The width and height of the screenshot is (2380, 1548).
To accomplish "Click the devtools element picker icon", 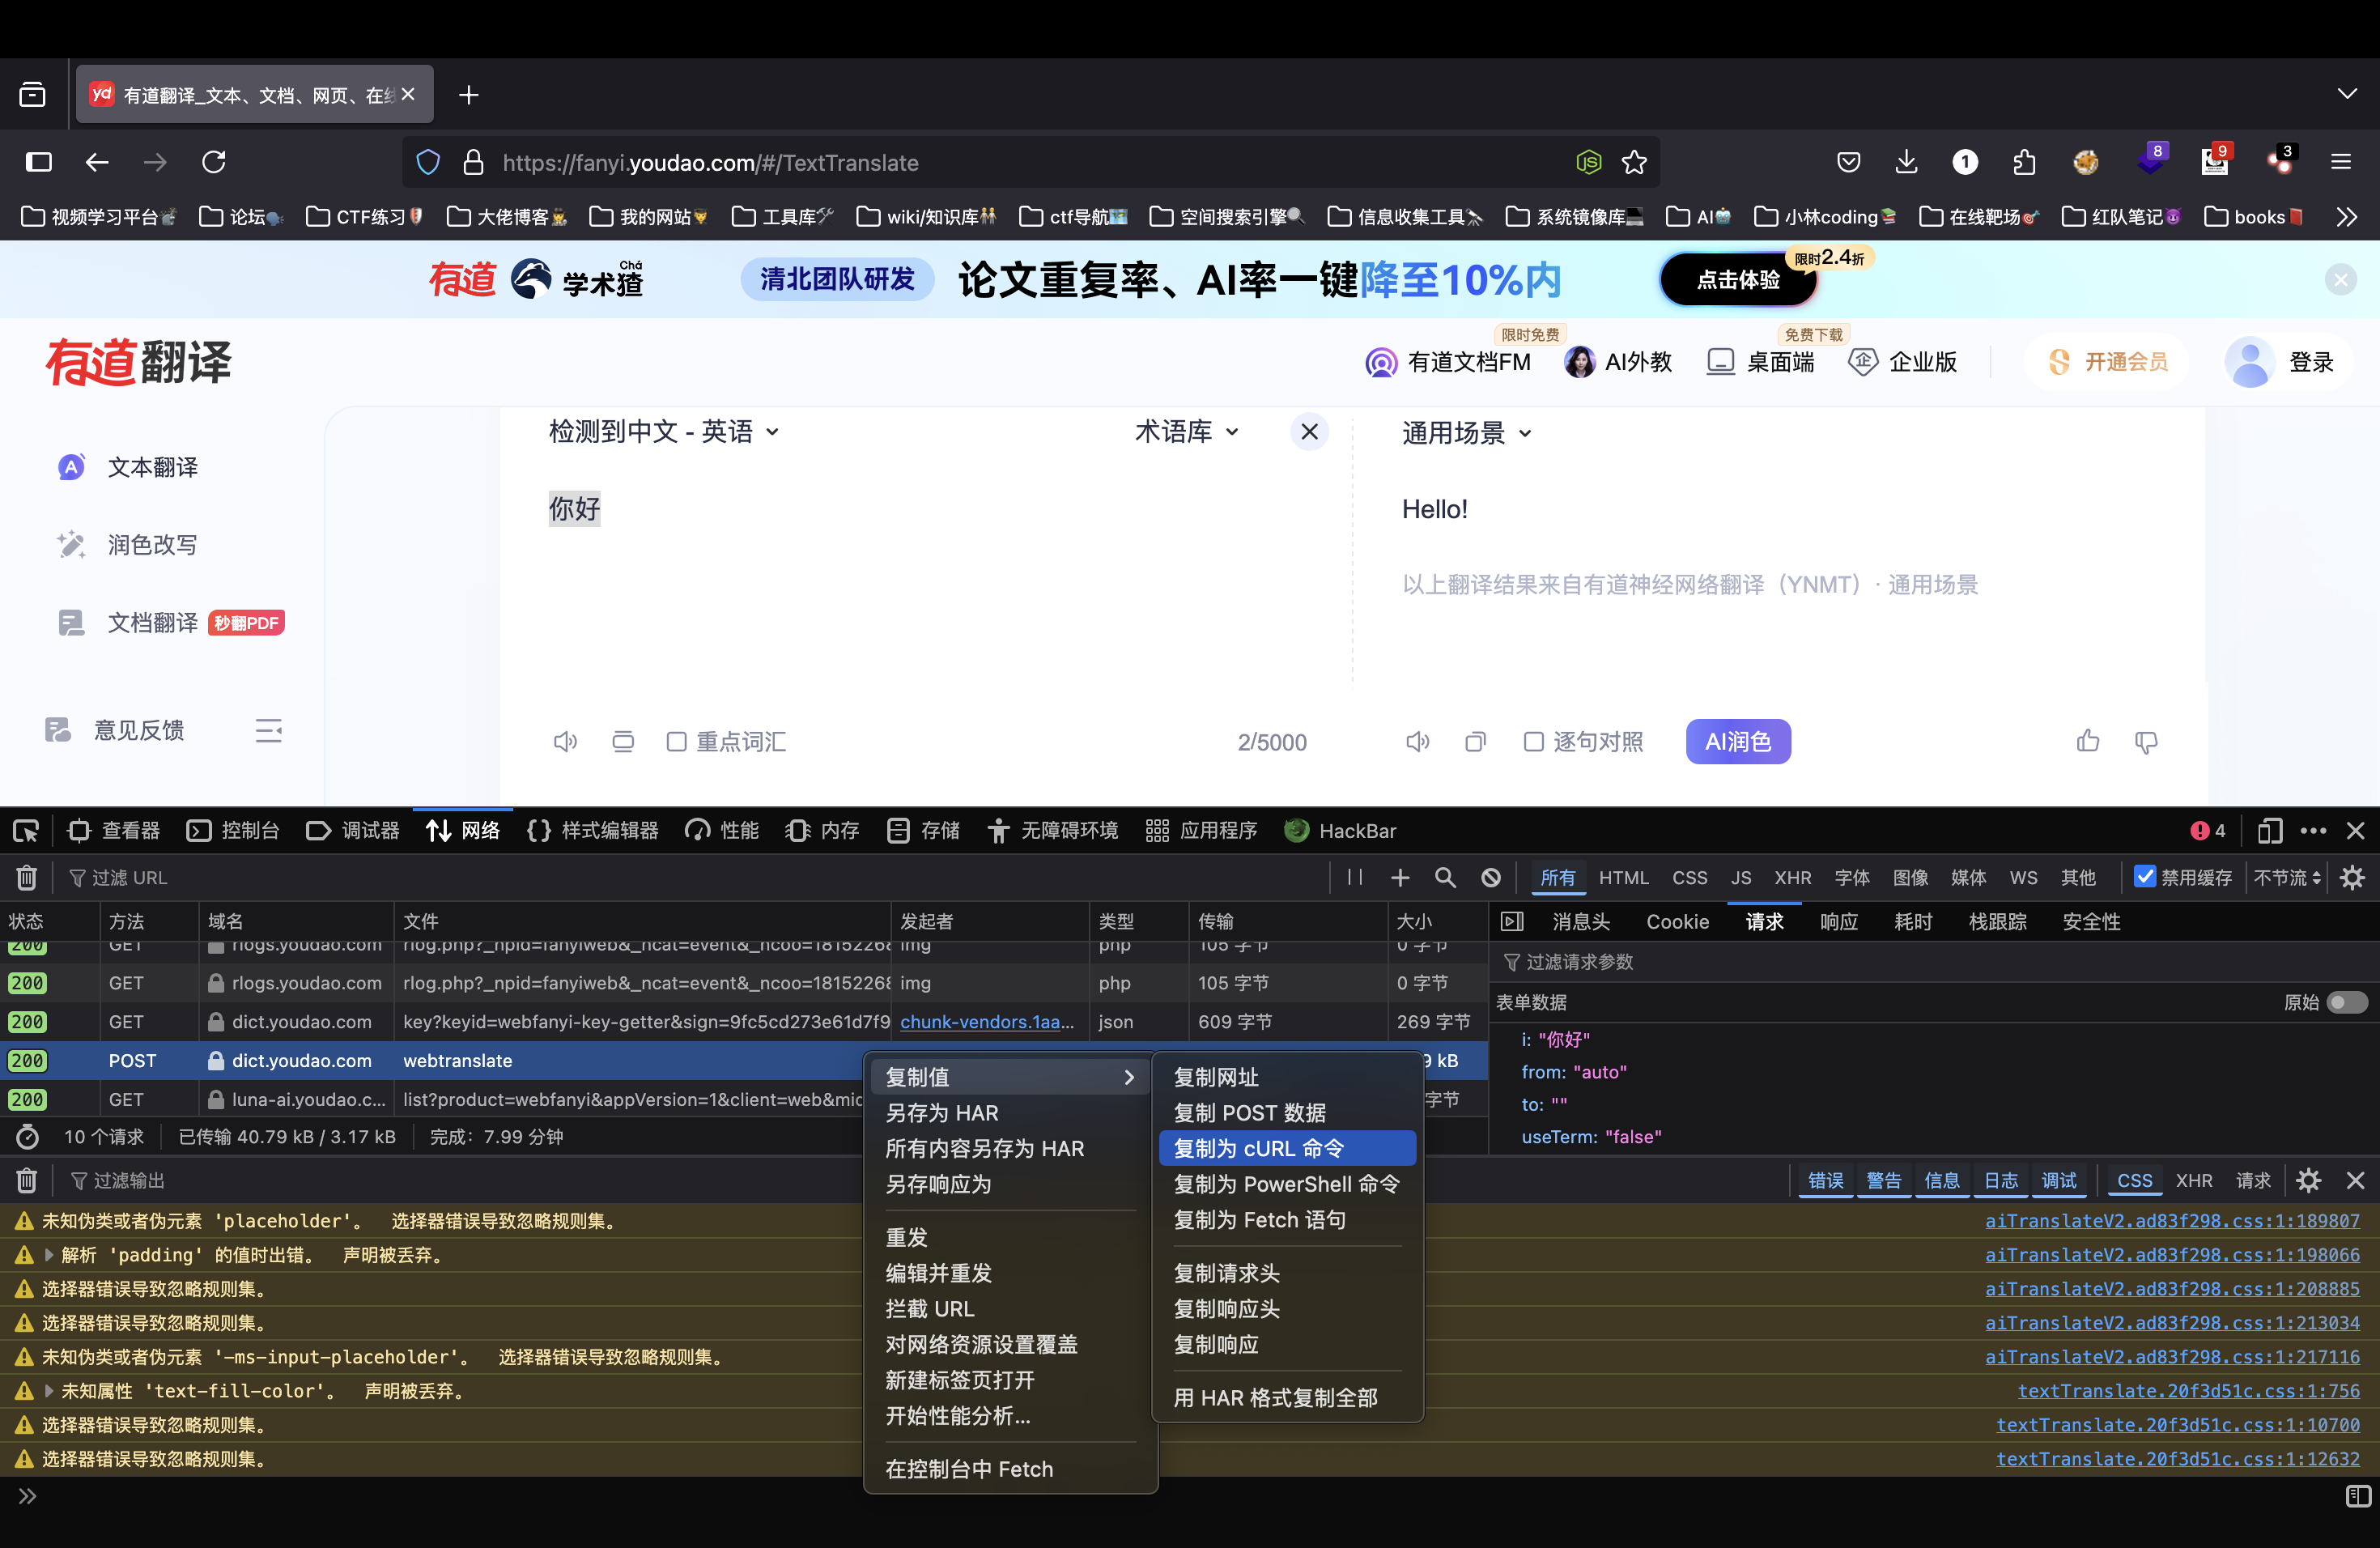I will [26, 831].
